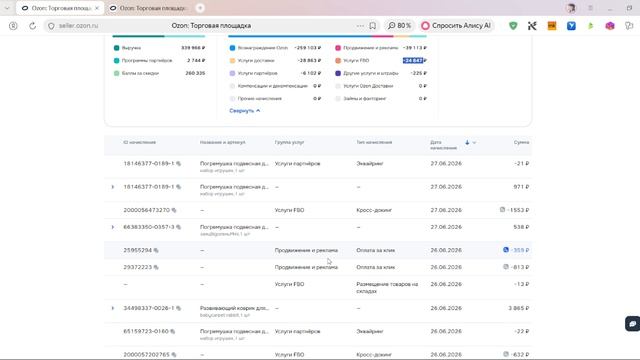640x360 pixels.
Task: Open blue document icon beside −359 ₽
Action: 506,249
